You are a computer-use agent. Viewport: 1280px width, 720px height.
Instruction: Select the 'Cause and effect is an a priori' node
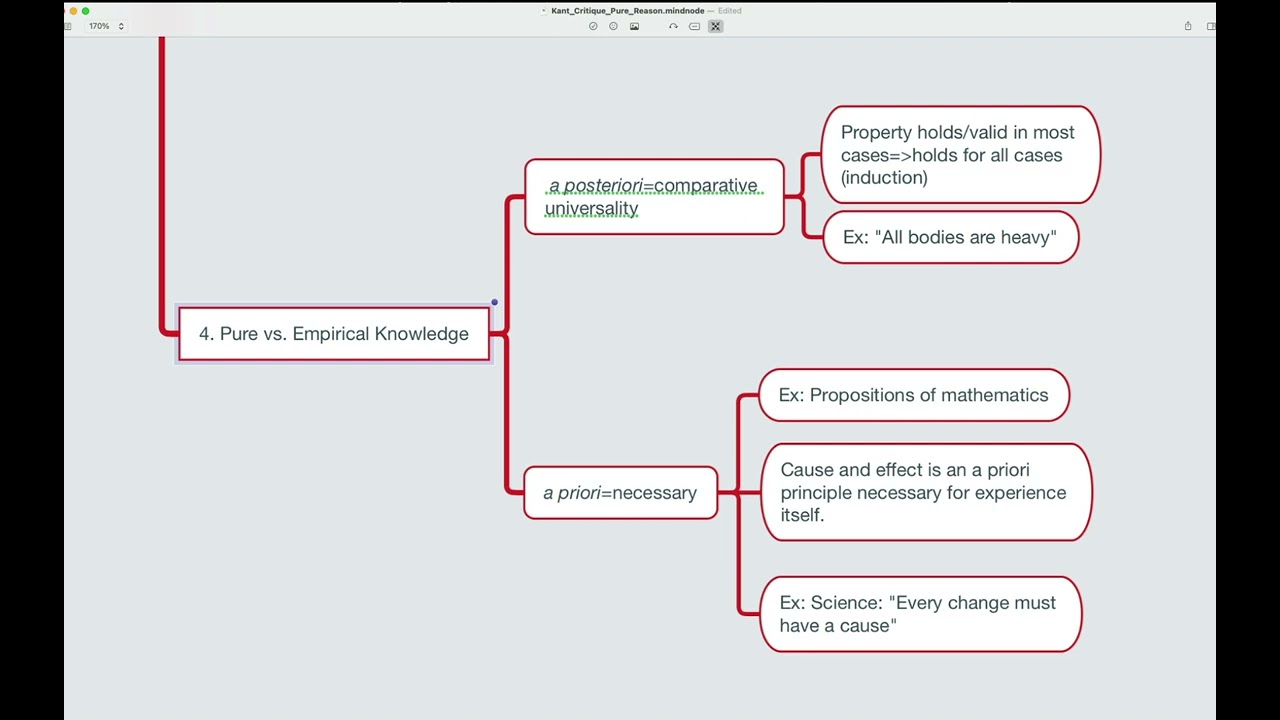926,492
